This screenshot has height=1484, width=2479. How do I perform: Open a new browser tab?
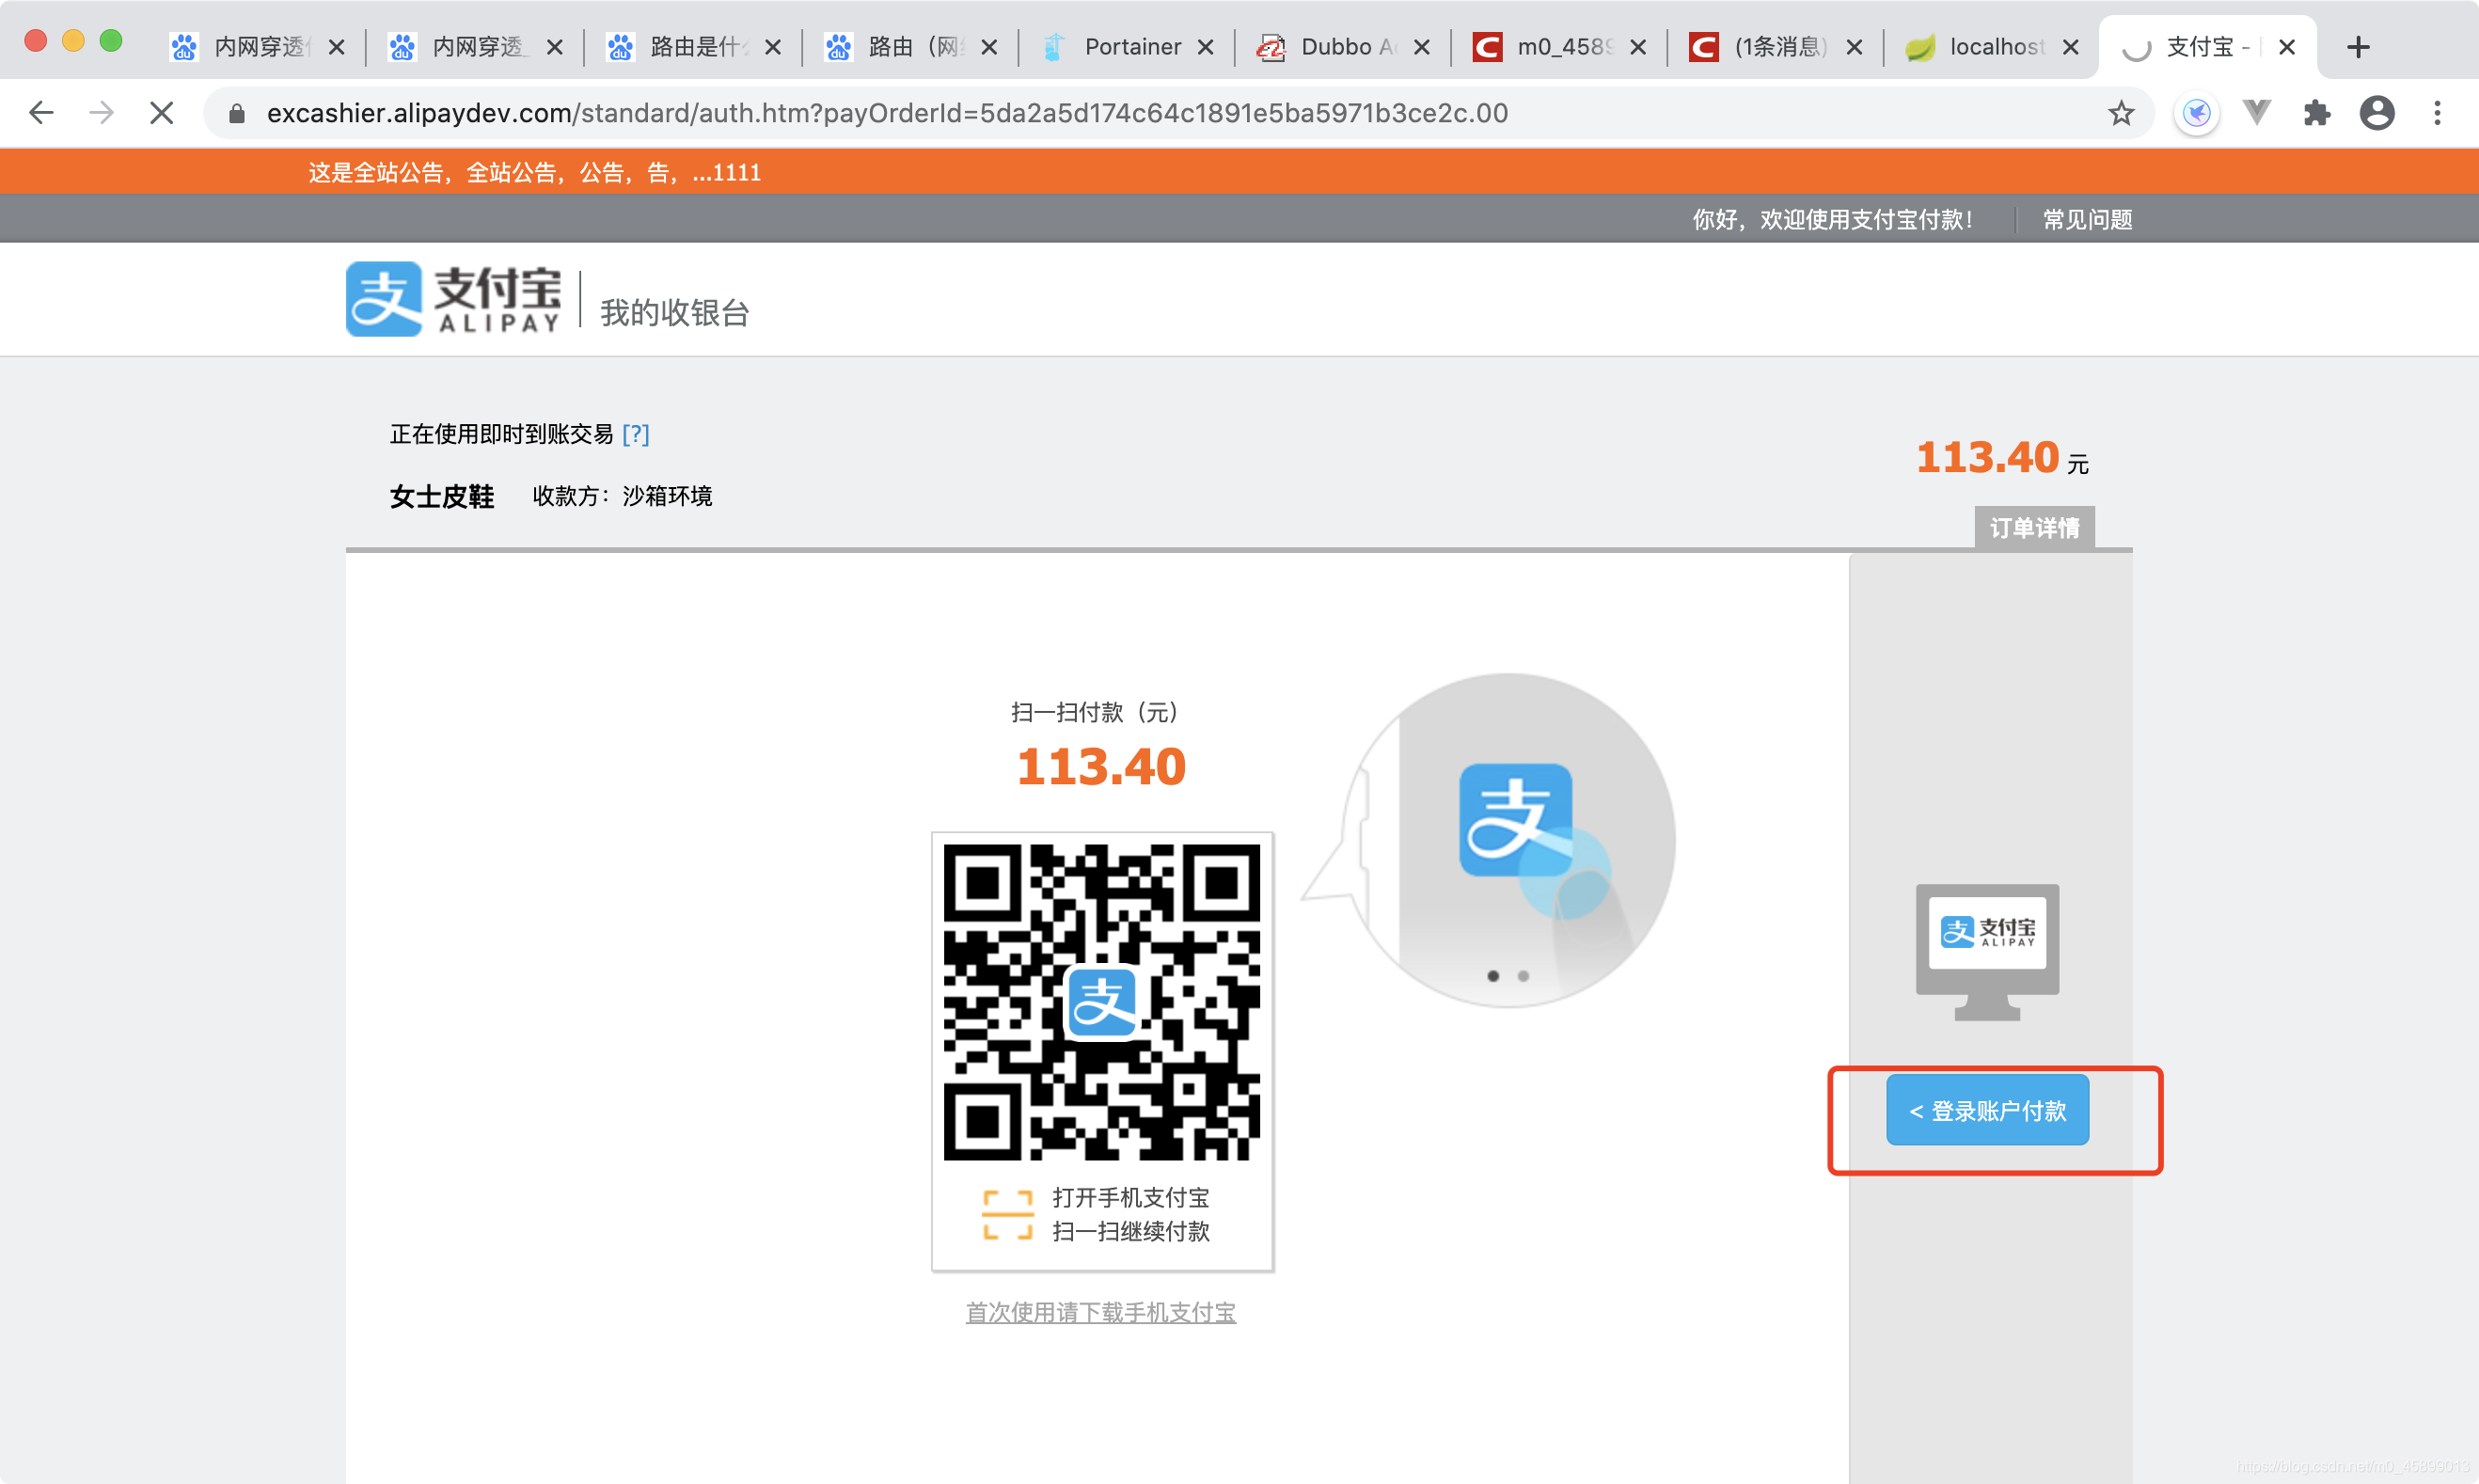[x=2358, y=47]
